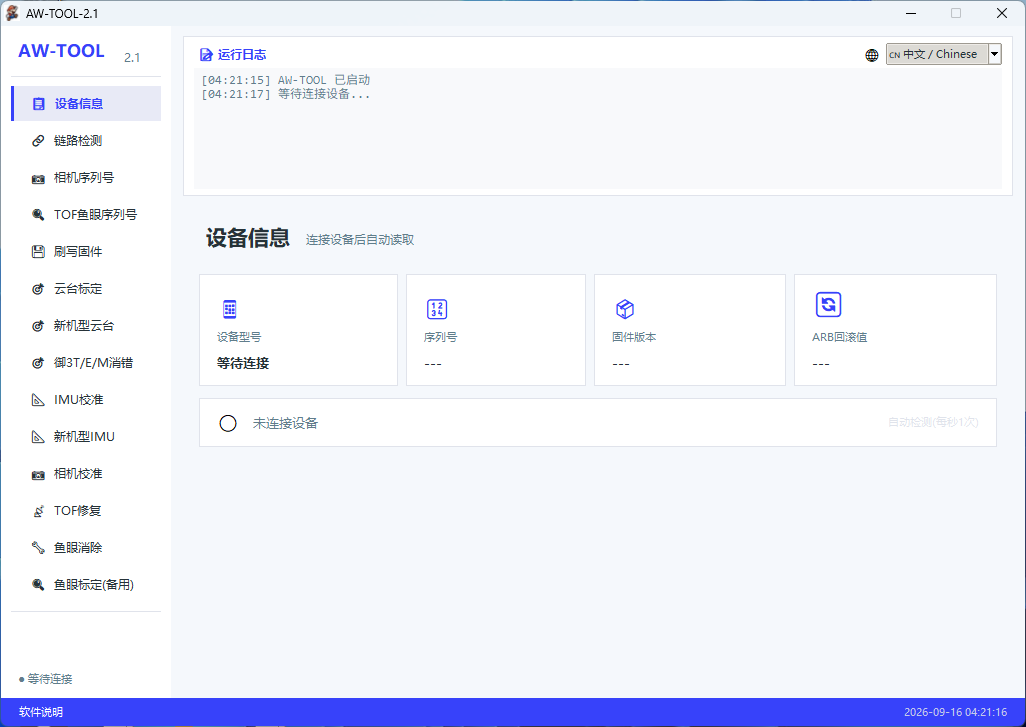Click the TOF鱼眼序列号 magnifier icon
The width and height of the screenshot is (1026, 727).
click(x=39, y=215)
